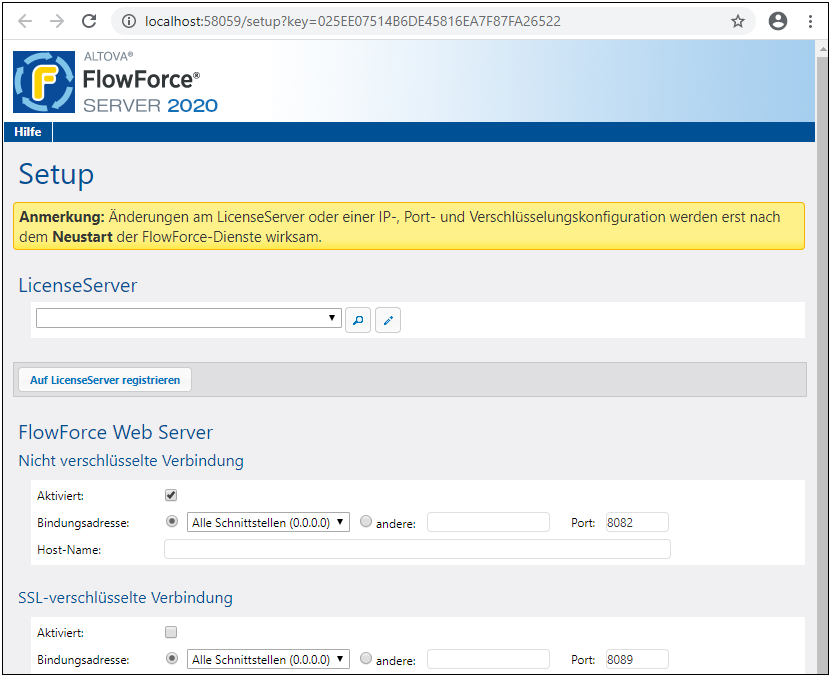The height and width of the screenshot is (677, 831).
Task: Click the FlowForce Server logo
Action: (x=44, y=82)
